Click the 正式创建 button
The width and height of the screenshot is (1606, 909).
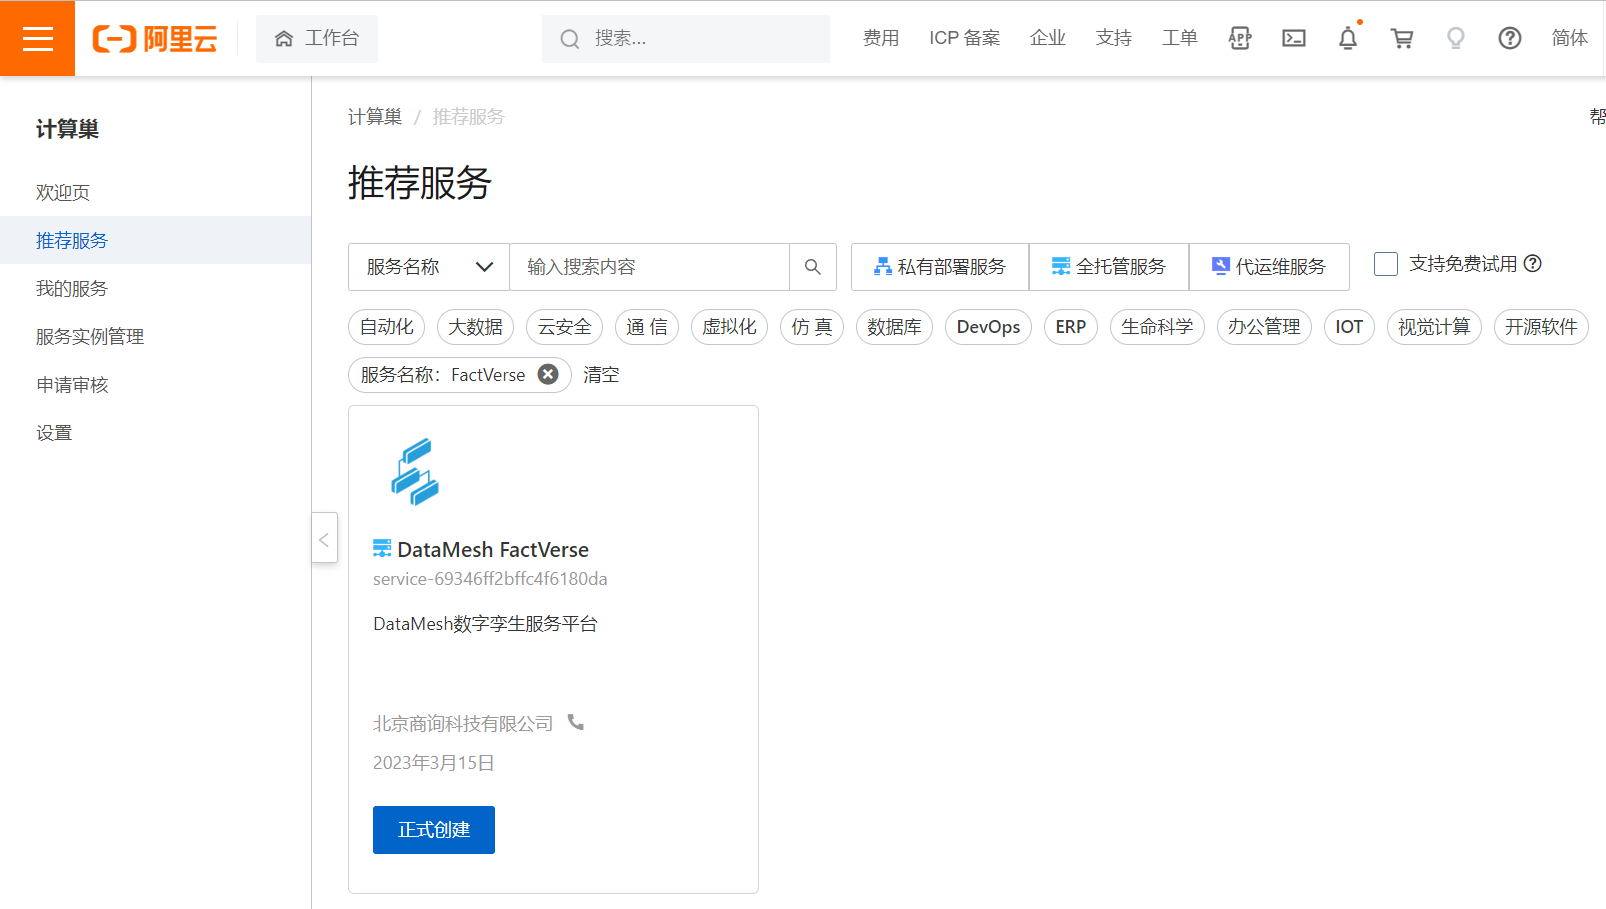(434, 830)
